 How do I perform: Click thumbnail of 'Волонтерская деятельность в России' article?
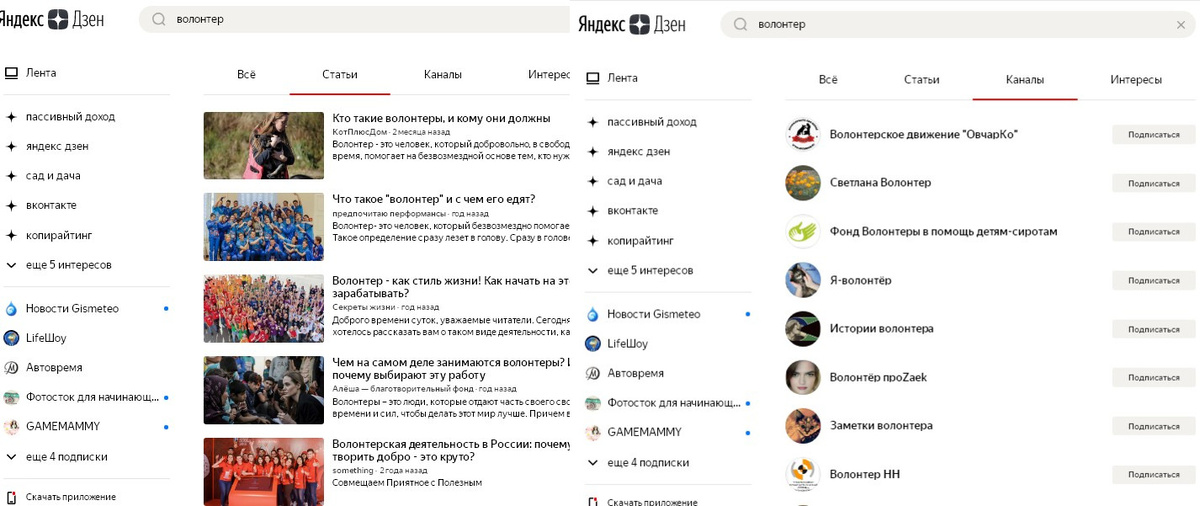pyautogui.click(x=263, y=471)
